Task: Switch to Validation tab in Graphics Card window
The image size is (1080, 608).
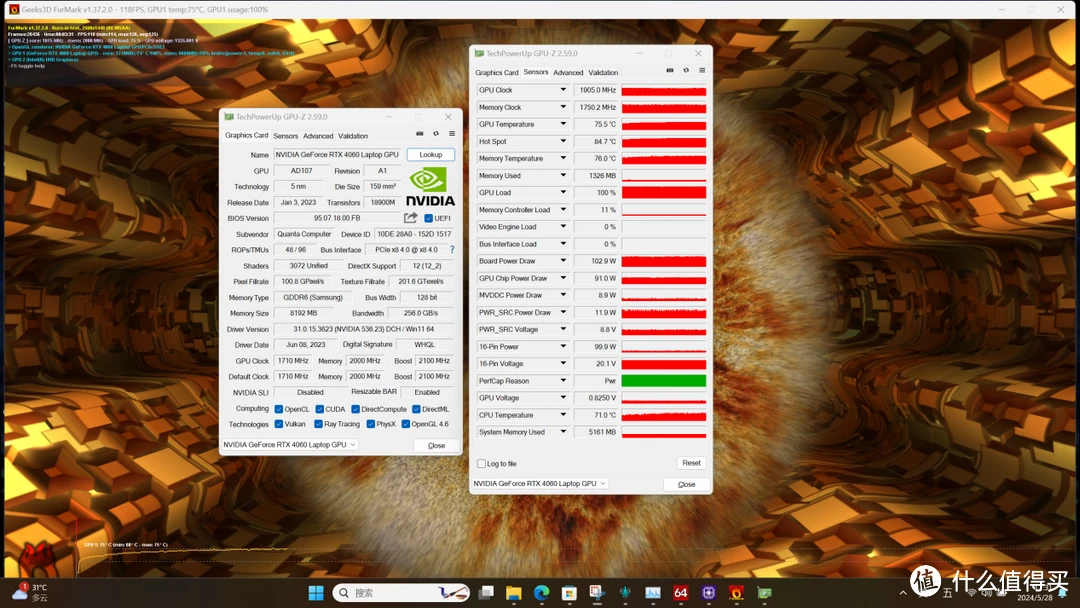Action: (x=353, y=136)
